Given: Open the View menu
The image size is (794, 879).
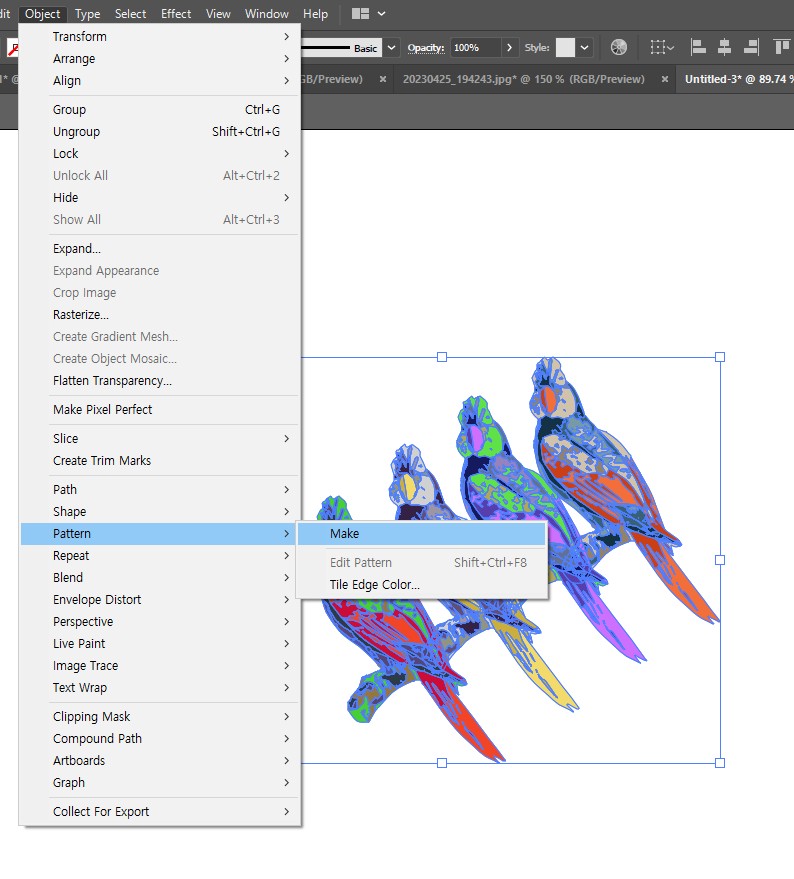Looking at the screenshot, I should (x=218, y=13).
